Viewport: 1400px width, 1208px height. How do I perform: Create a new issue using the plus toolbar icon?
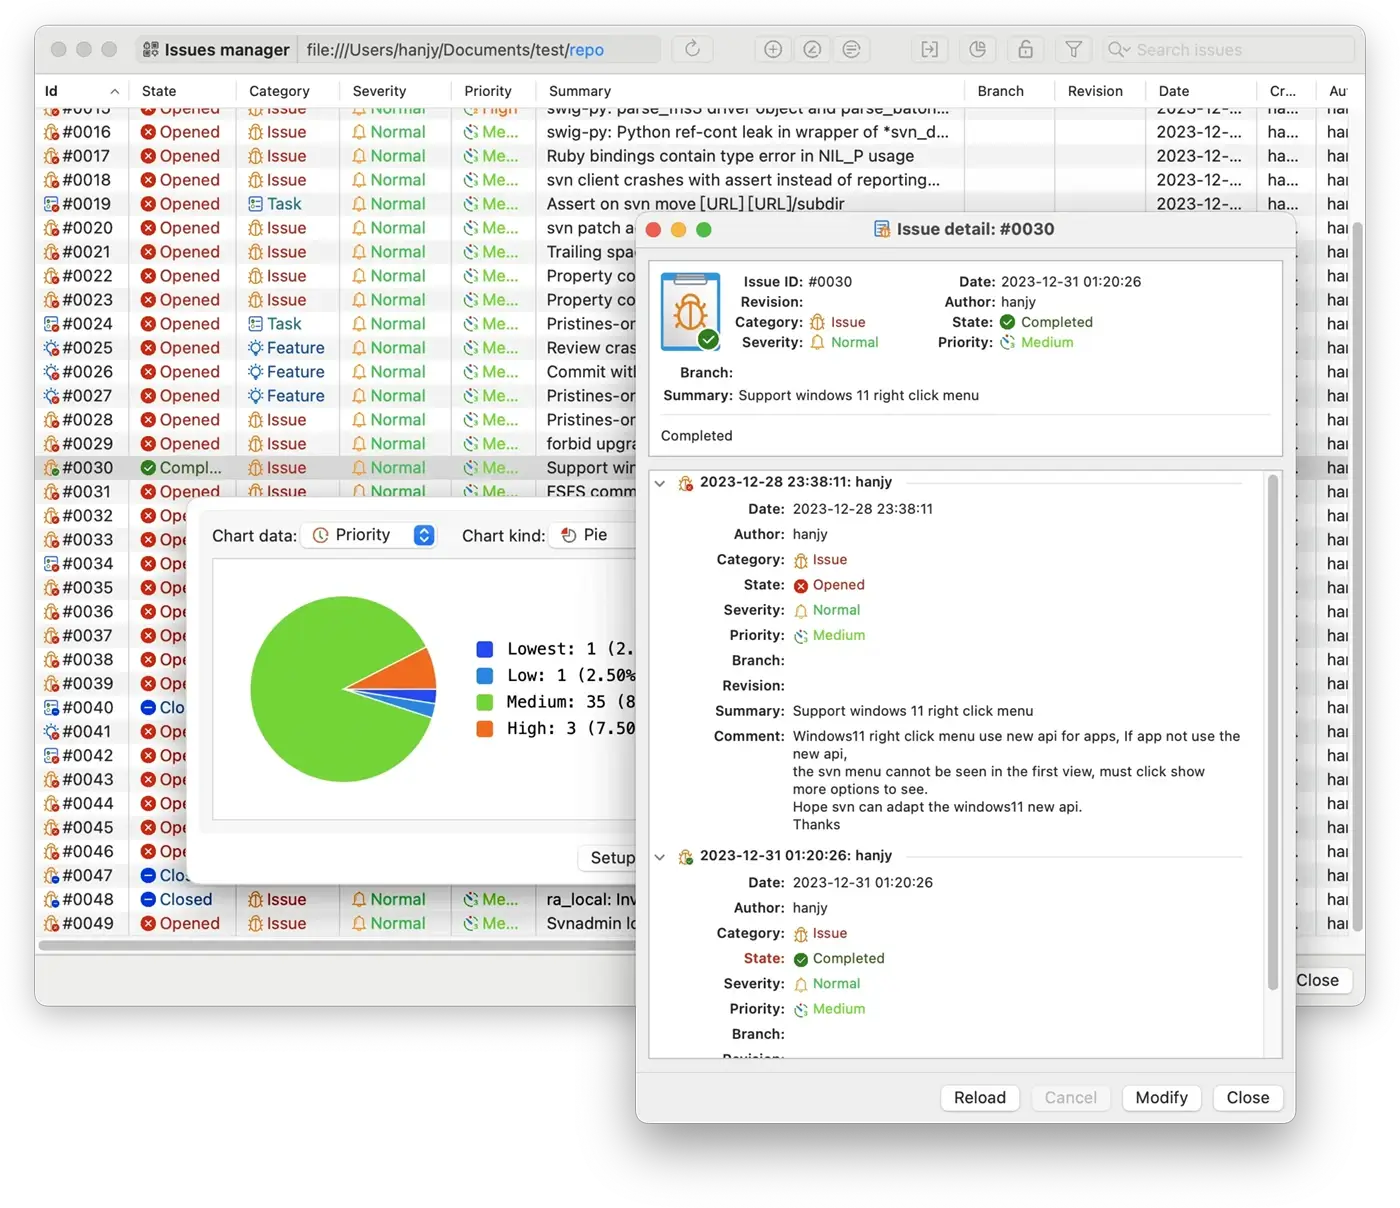(772, 48)
